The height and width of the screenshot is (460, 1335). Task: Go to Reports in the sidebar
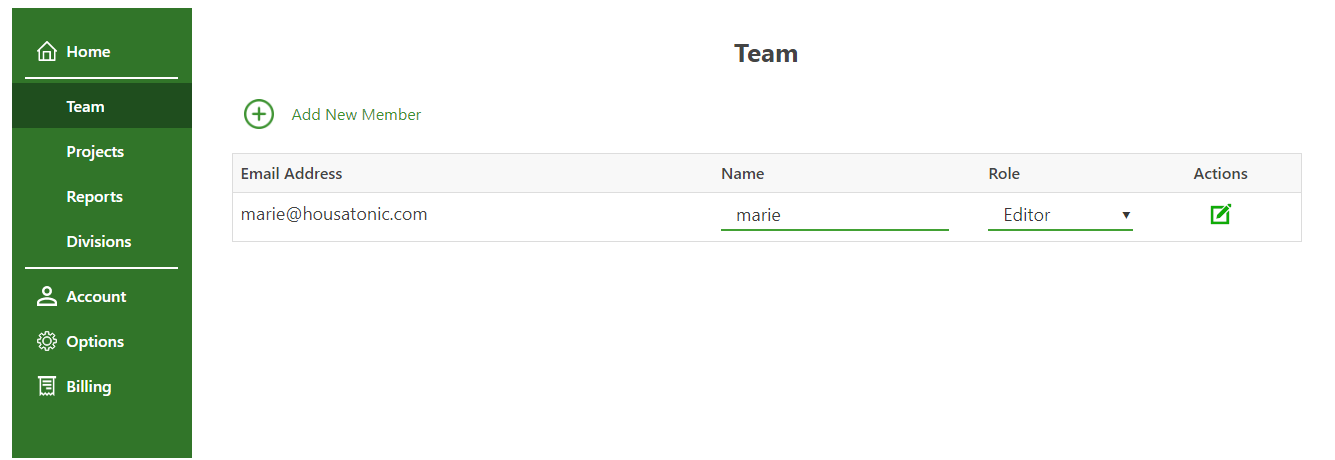tap(94, 196)
